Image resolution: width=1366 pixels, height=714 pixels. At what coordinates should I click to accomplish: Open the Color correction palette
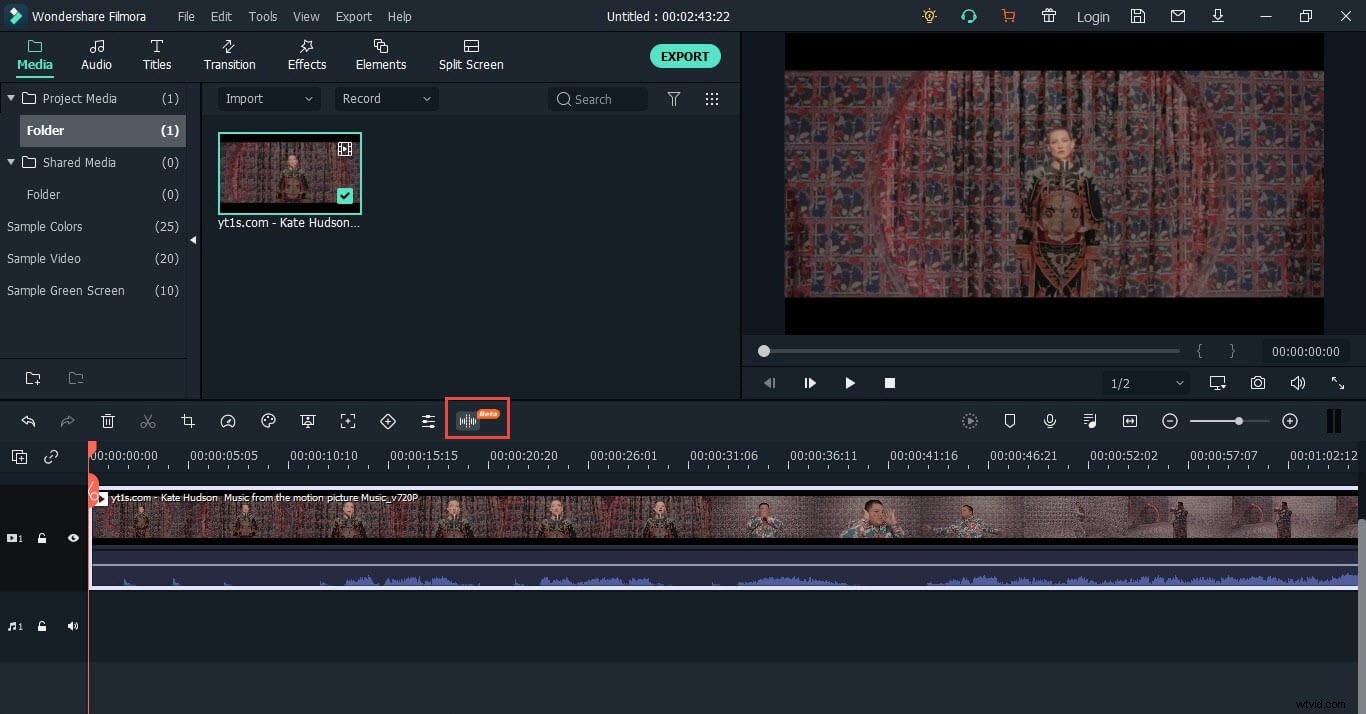tap(268, 421)
